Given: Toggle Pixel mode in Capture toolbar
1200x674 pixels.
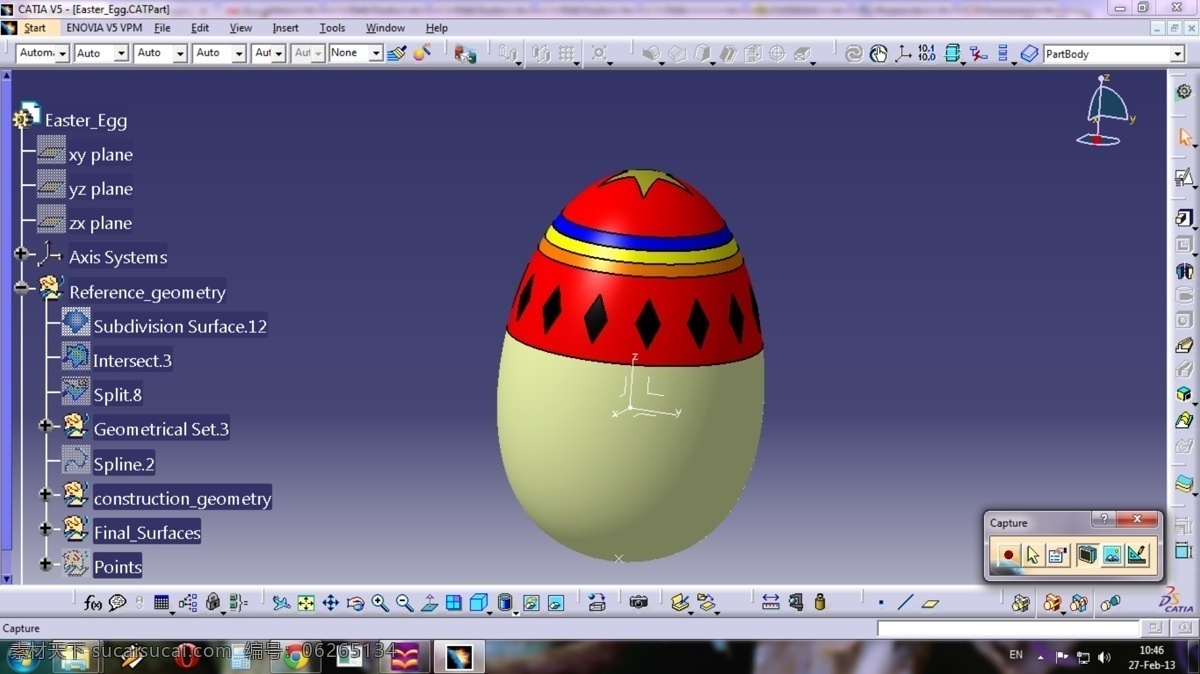Looking at the screenshot, I should (x=1112, y=554).
